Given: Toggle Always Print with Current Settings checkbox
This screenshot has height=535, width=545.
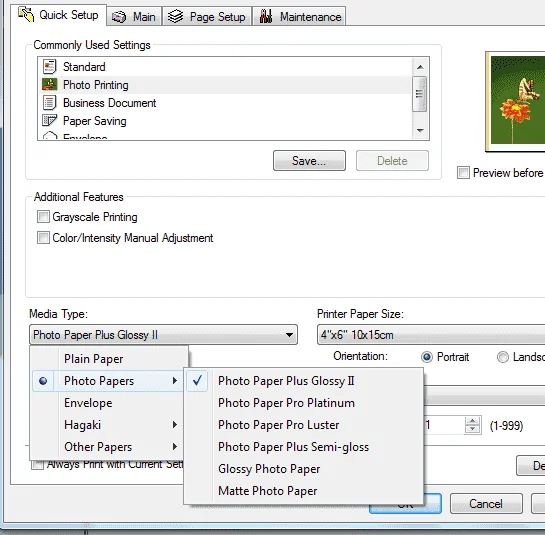Looking at the screenshot, I should (x=37, y=465).
